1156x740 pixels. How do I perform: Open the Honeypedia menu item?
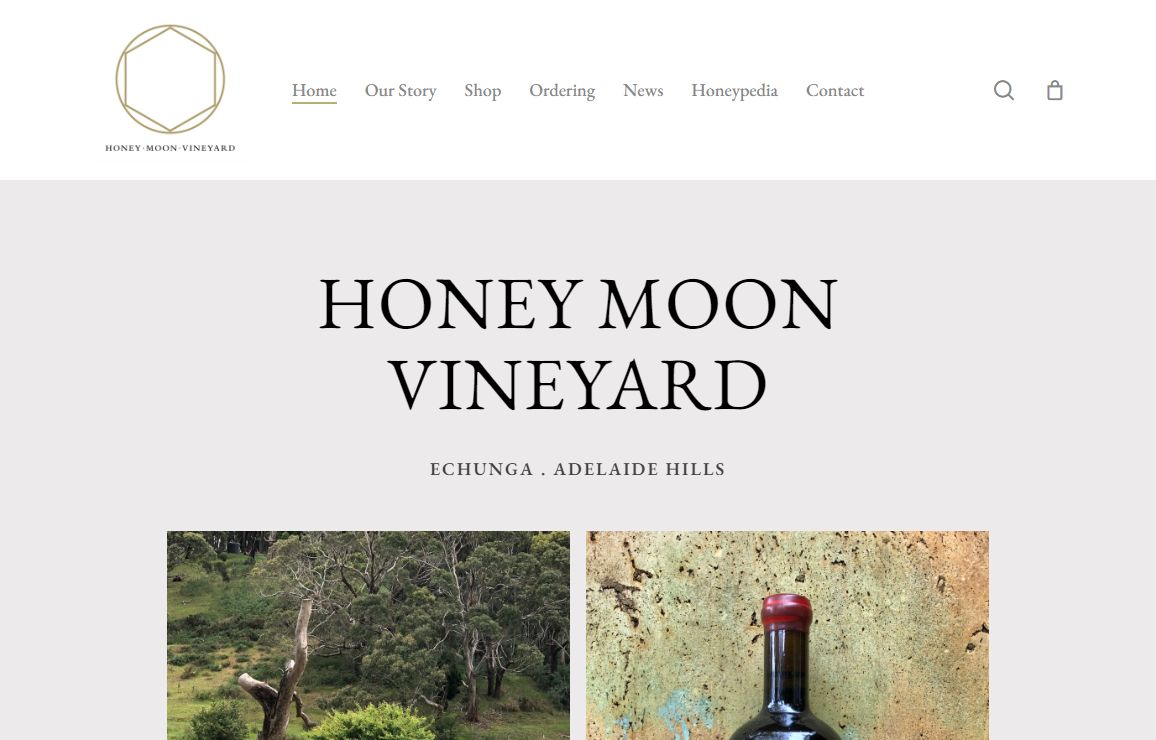pyautogui.click(x=734, y=90)
